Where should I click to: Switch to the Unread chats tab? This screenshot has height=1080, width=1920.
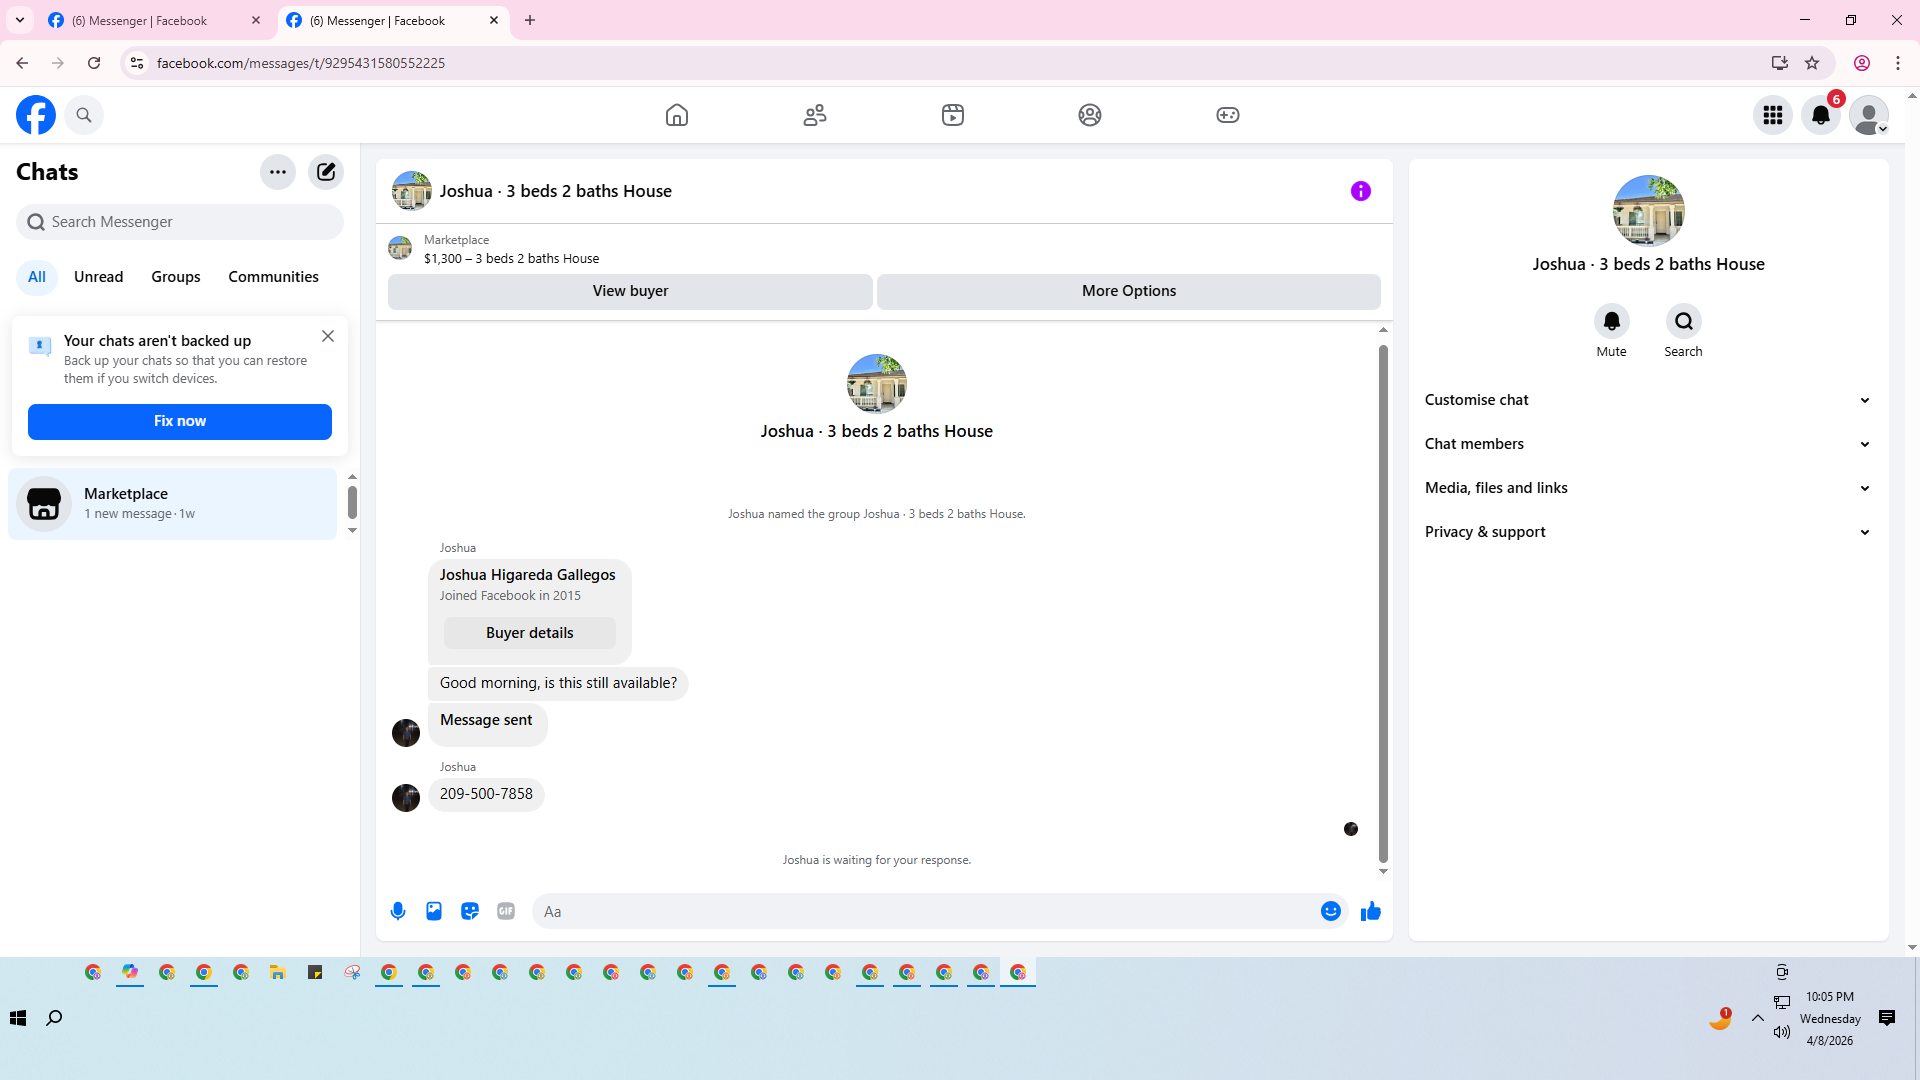point(98,277)
